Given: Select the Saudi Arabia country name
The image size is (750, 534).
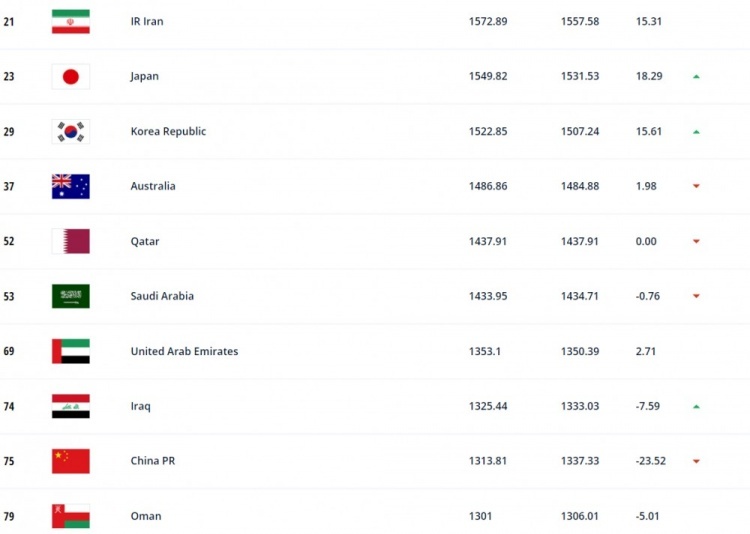Looking at the screenshot, I should click(x=162, y=296).
